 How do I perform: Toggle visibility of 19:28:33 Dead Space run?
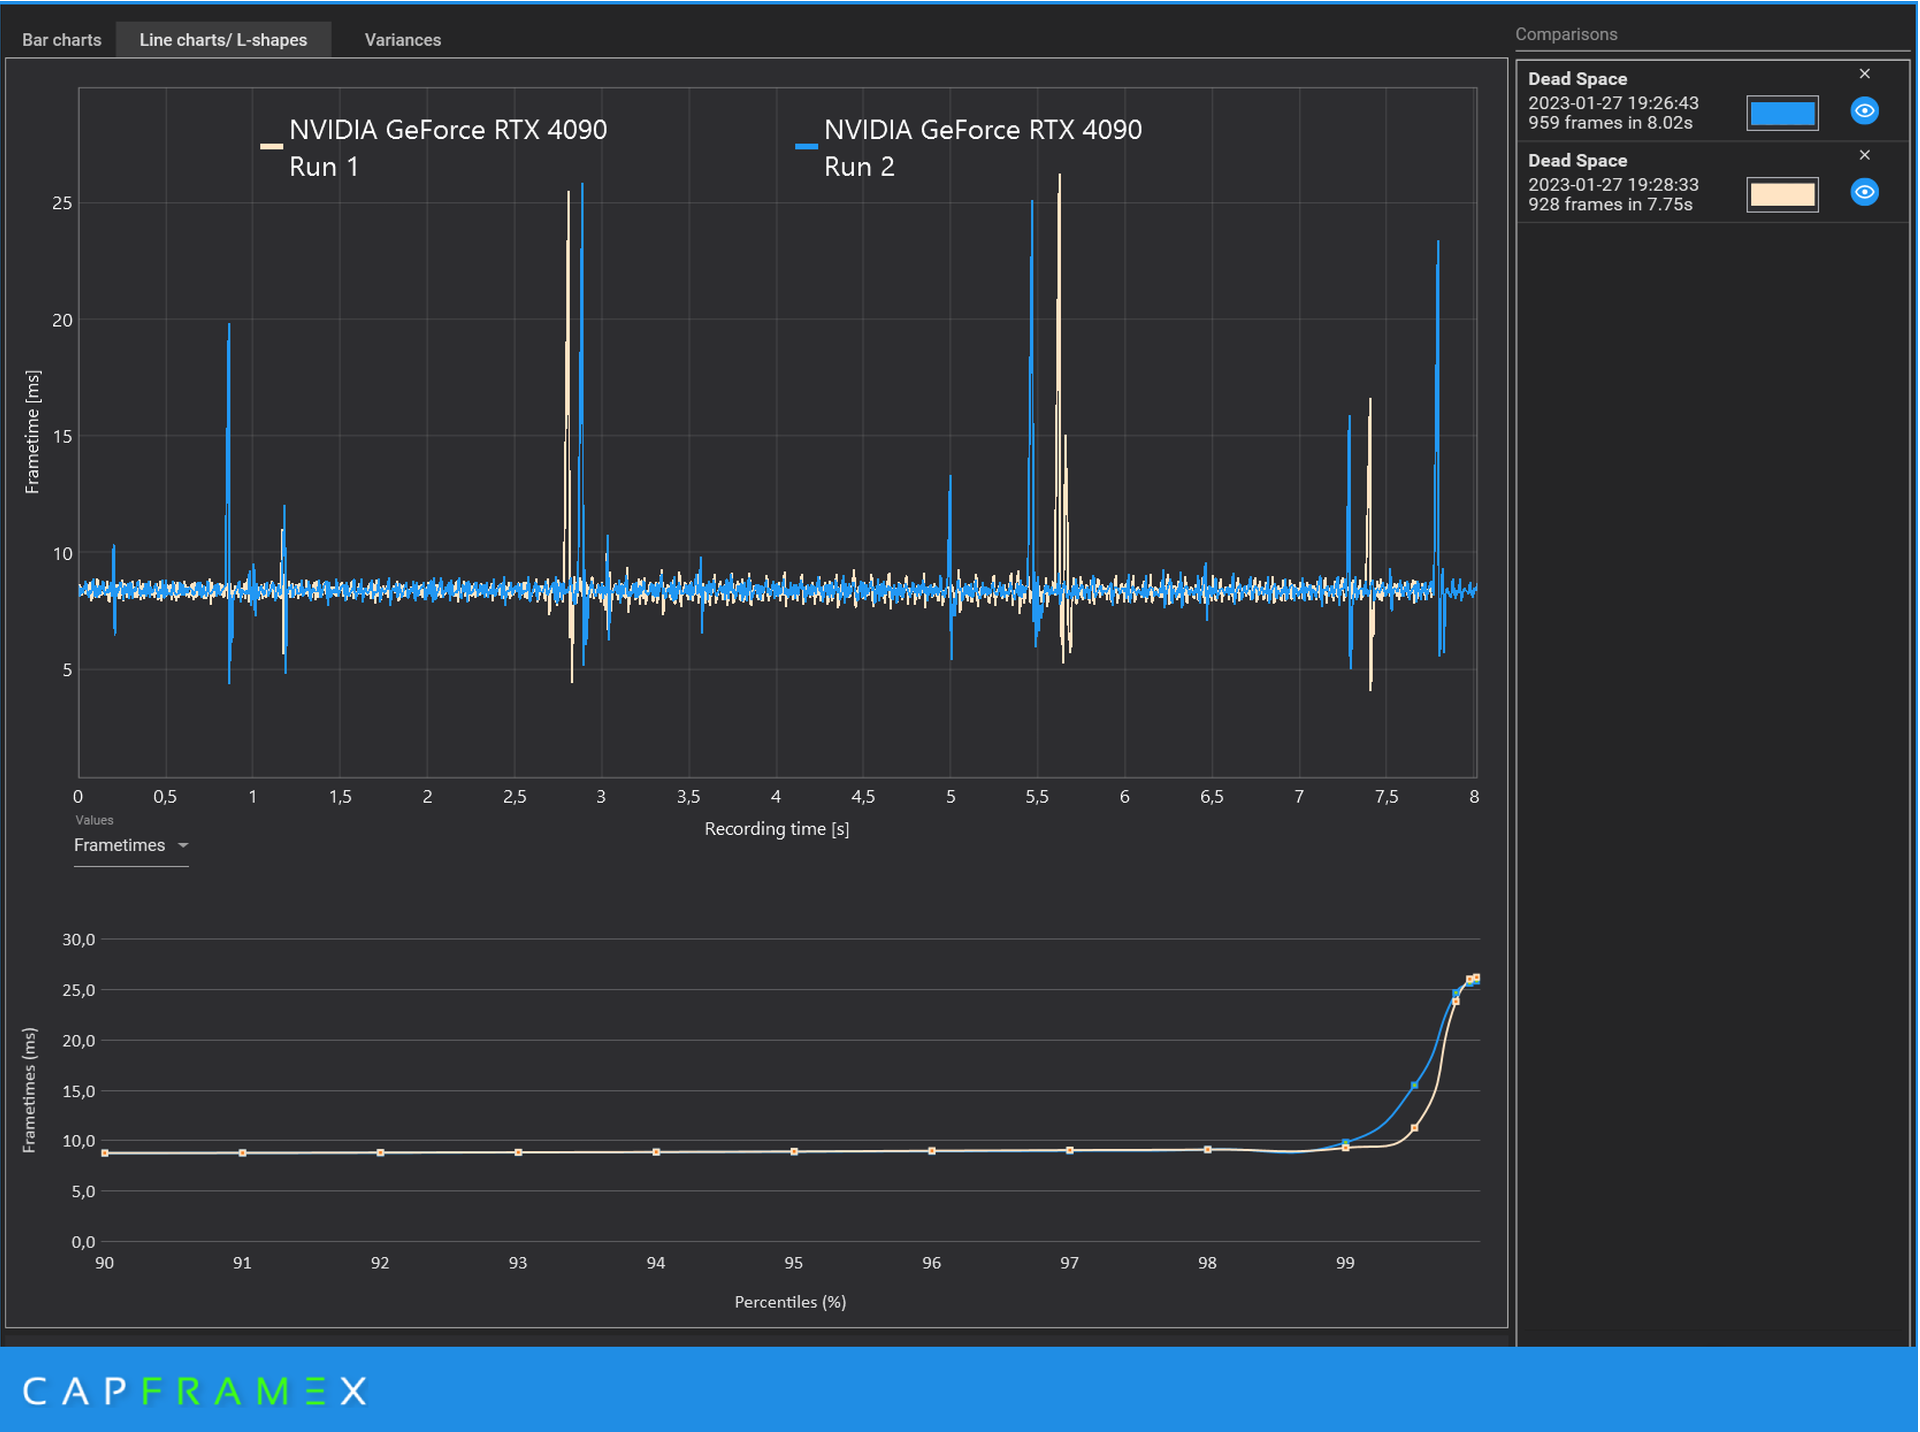pos(1864,192)
